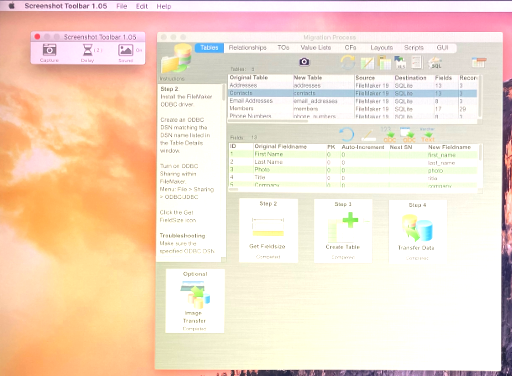Click the table layout icon on the right

tap(479, 62)
